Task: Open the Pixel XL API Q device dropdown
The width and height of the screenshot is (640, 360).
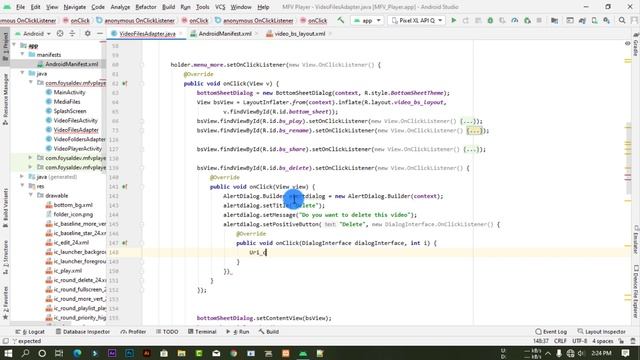Action: 416,20
